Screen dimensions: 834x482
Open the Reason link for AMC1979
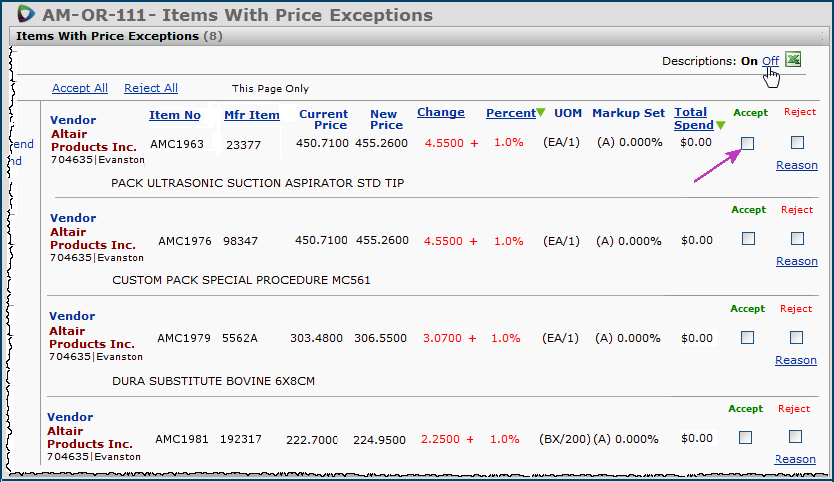pos(796,360)
